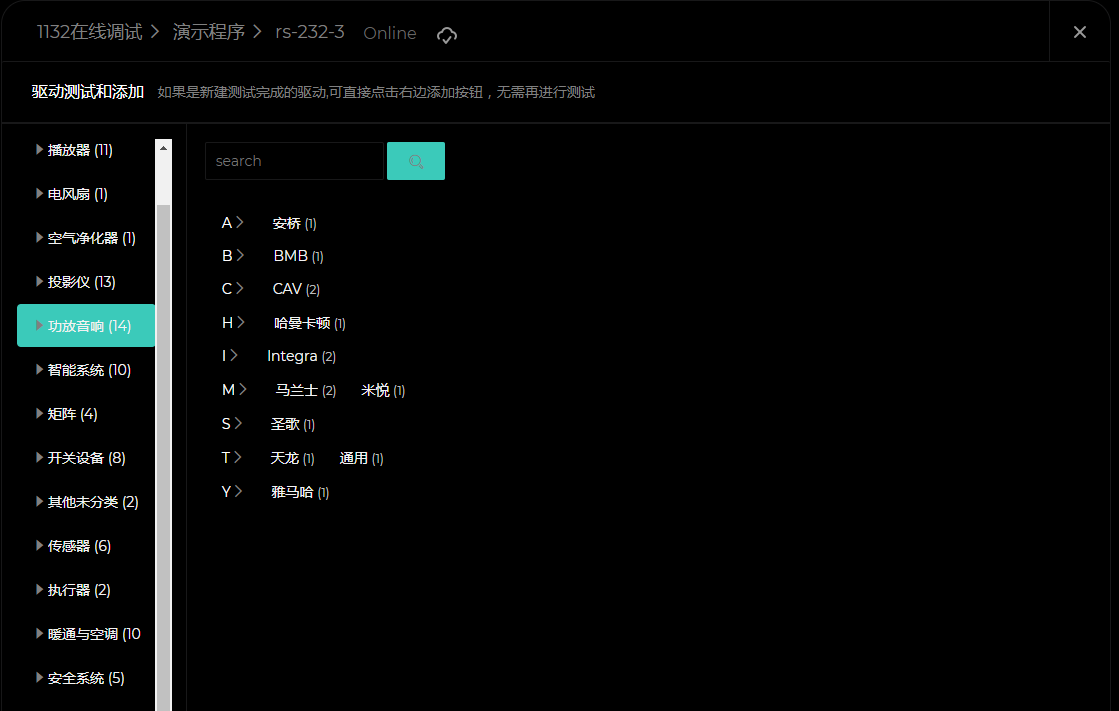Viewport: 1119px width, 711px height.
Task: Select the BMB (1) brand
Action: pyautogui.click(x=298, y=256)
